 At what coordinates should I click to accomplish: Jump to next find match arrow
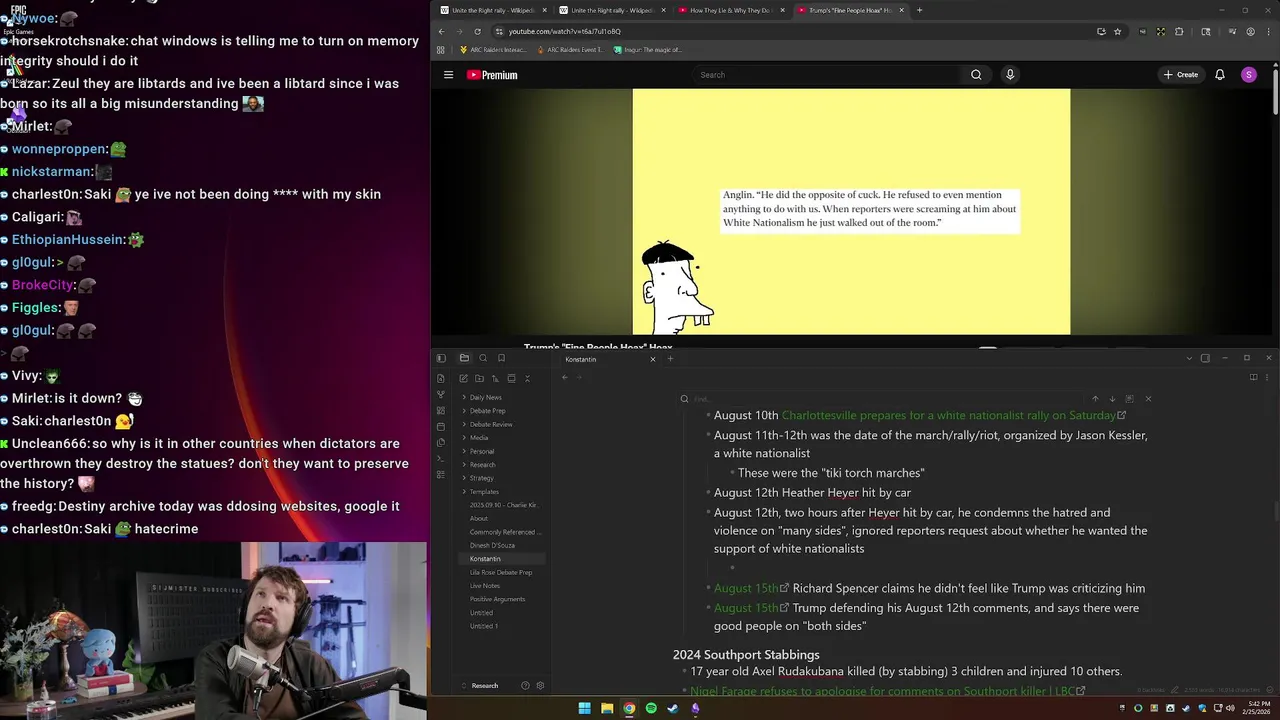(1112, 399)
